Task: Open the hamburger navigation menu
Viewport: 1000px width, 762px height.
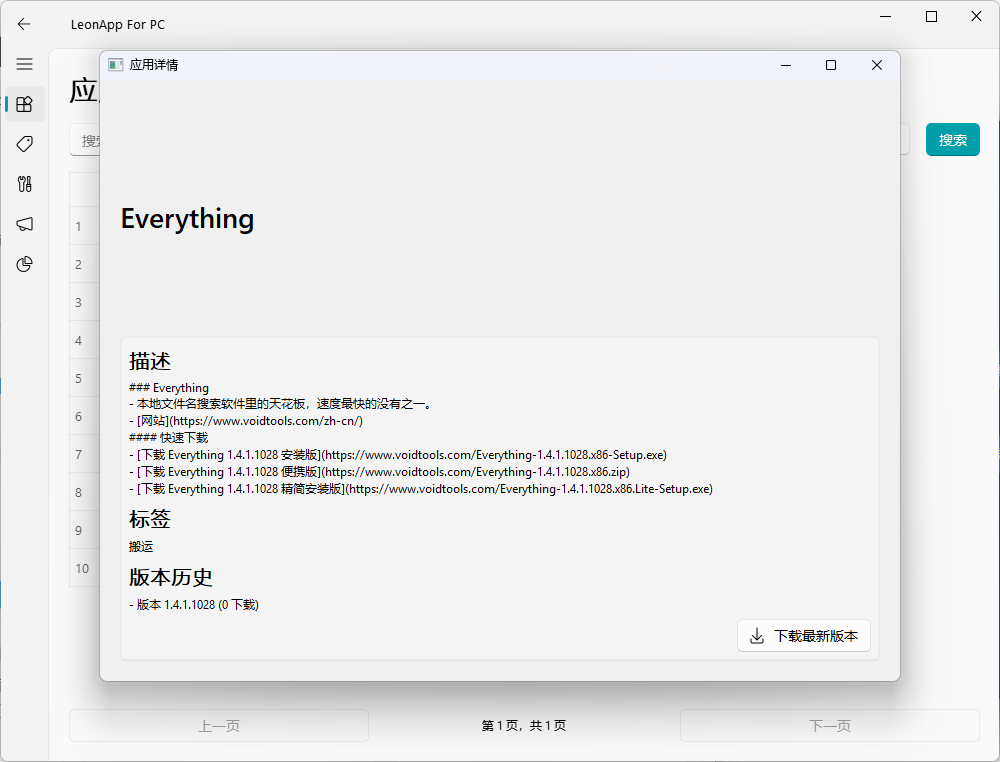Action: 24,64
